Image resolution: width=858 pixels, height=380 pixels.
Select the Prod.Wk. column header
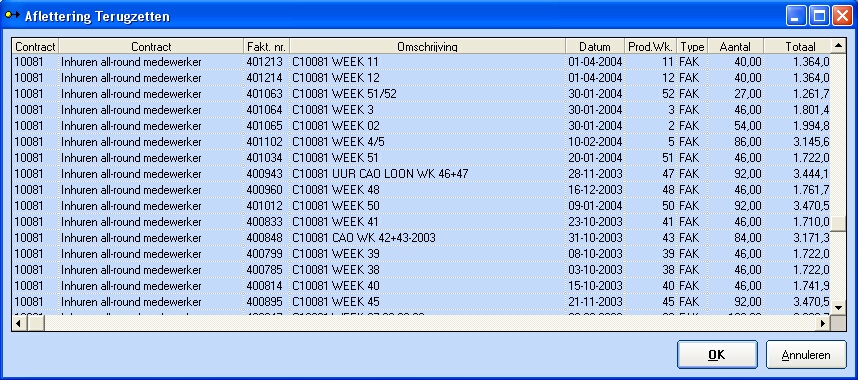[651, 47]
